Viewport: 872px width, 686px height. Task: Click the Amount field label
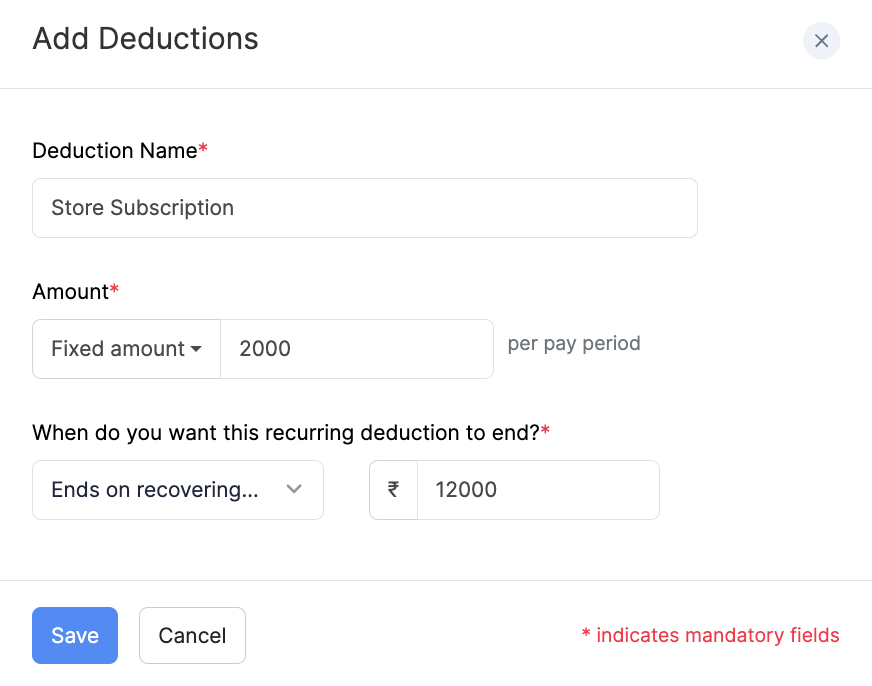pos(68,291)
